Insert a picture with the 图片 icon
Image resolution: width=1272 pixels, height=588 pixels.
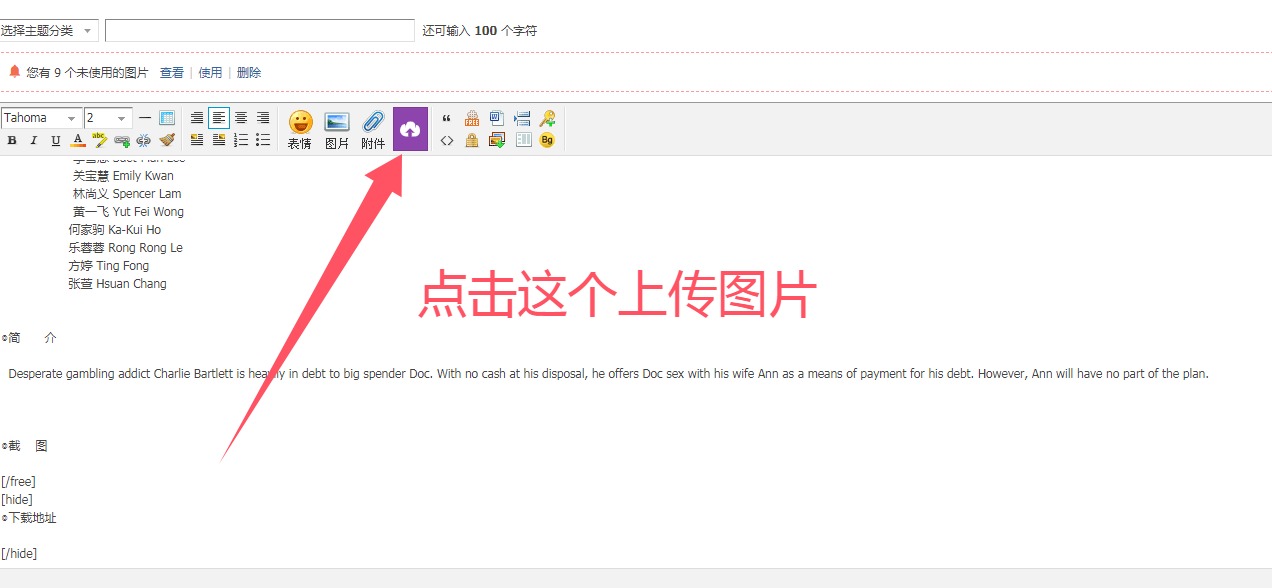[337, 129]
